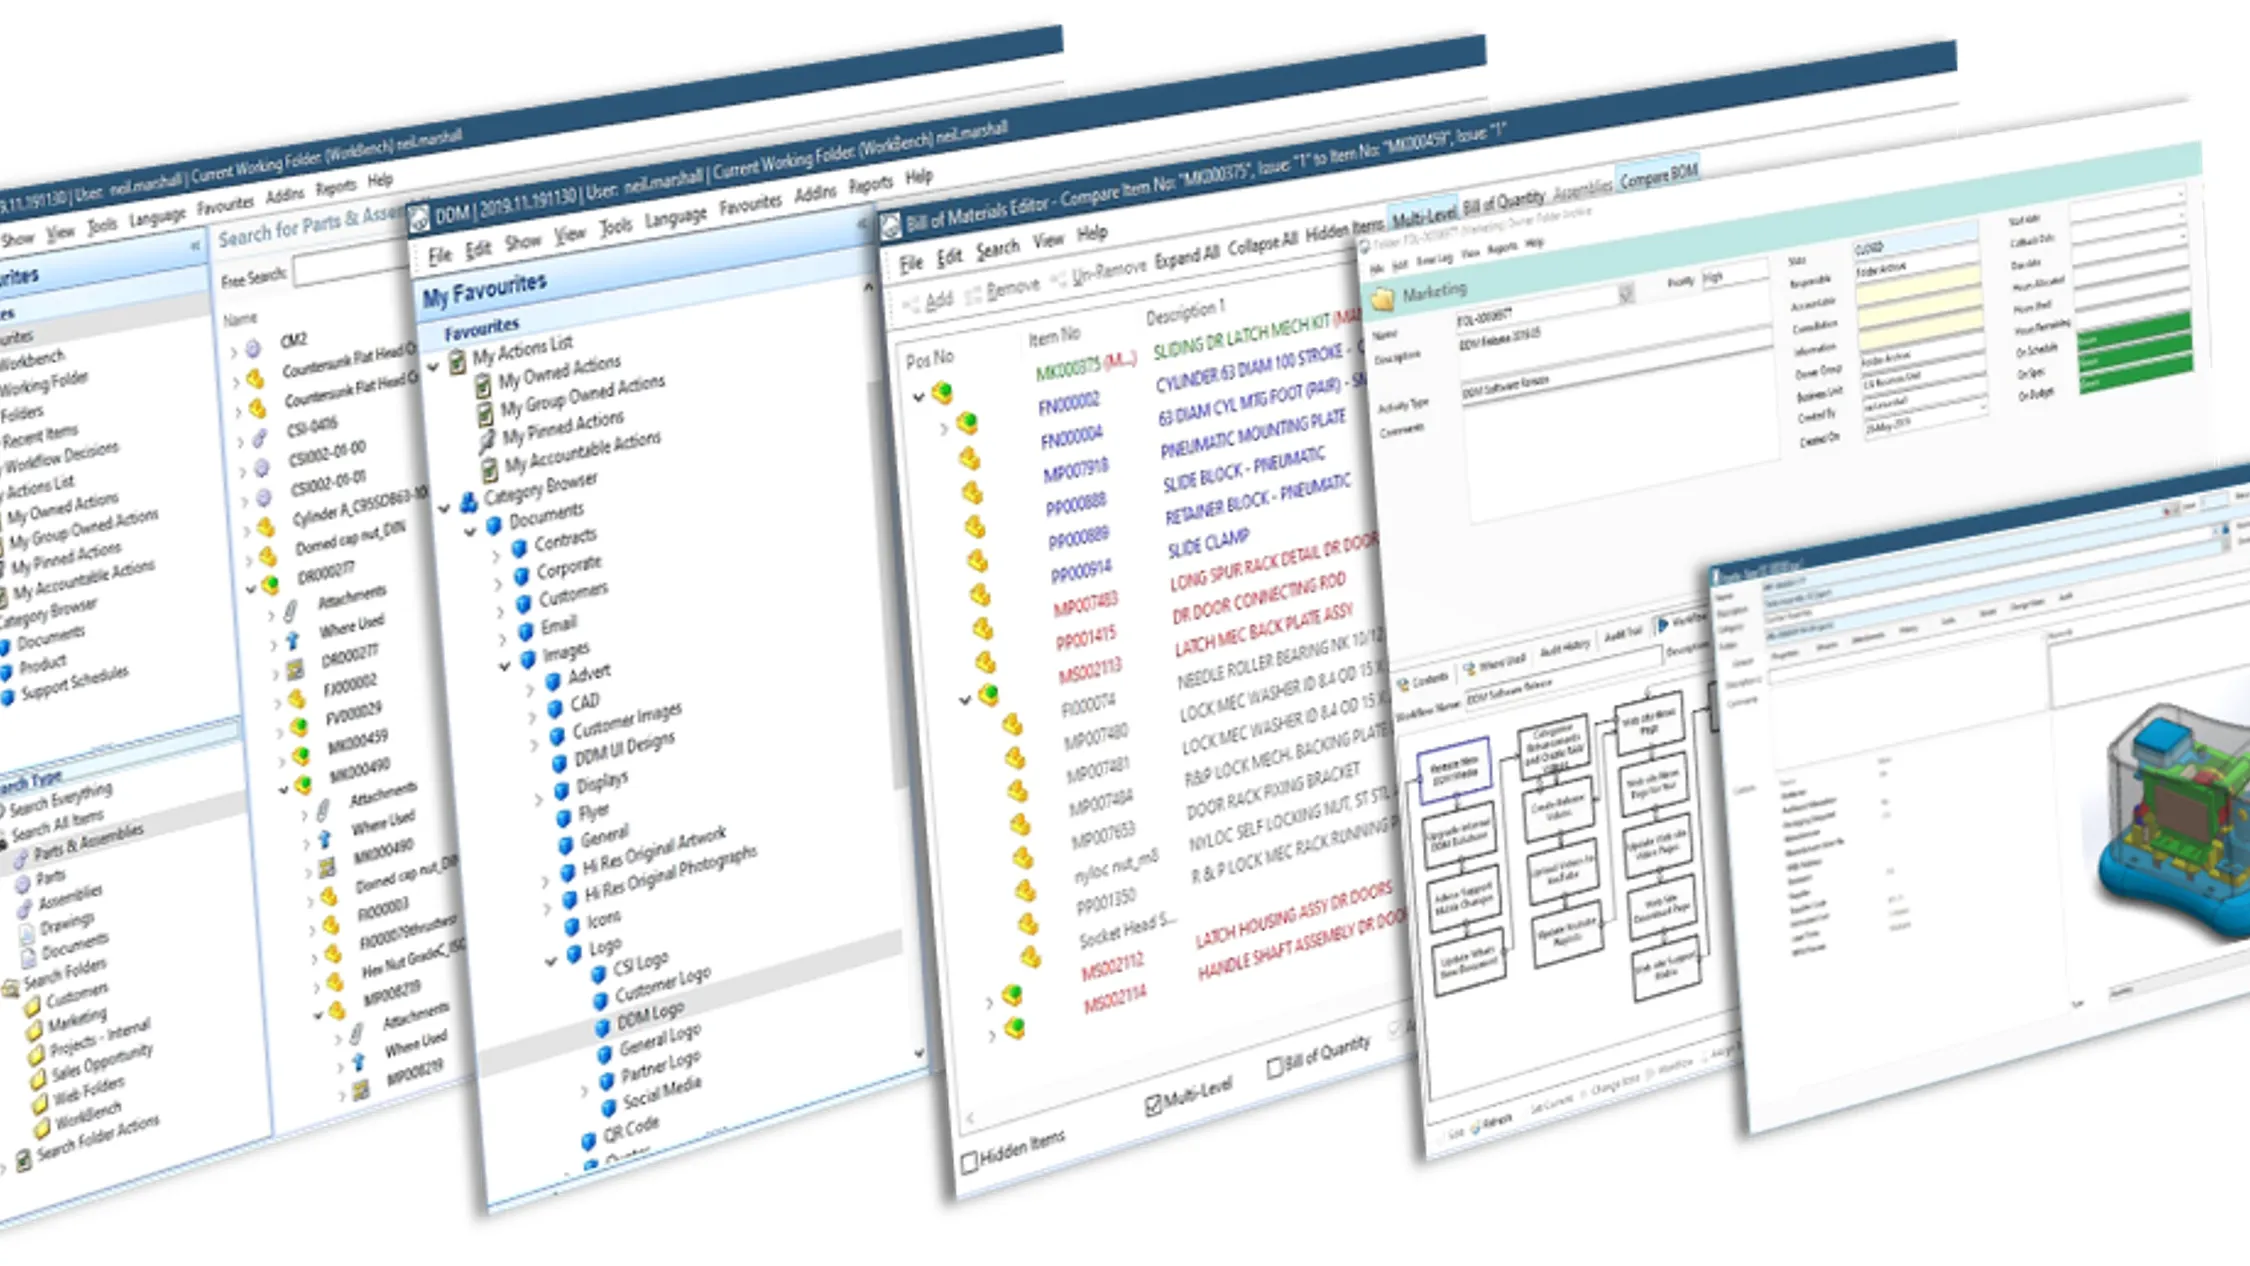Click the Refresh icon at Marketing window bottom
The height and width of the screenshot is (1266, 2250).
click(1475, 1127)
